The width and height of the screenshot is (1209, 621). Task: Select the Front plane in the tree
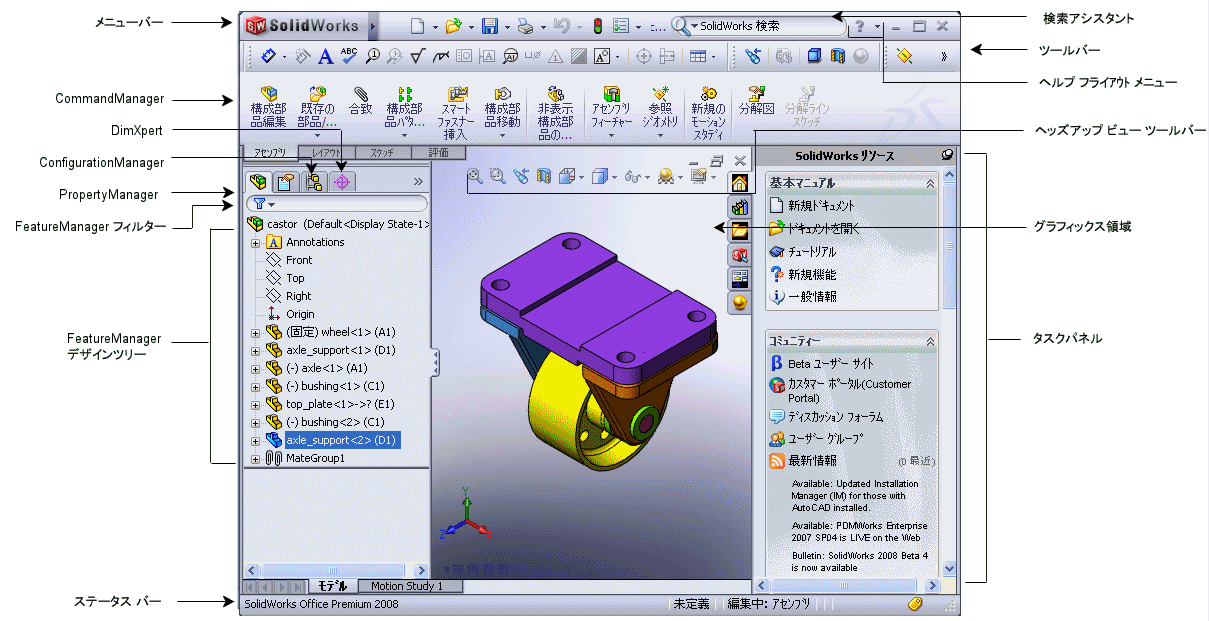(x=299, y=260)
